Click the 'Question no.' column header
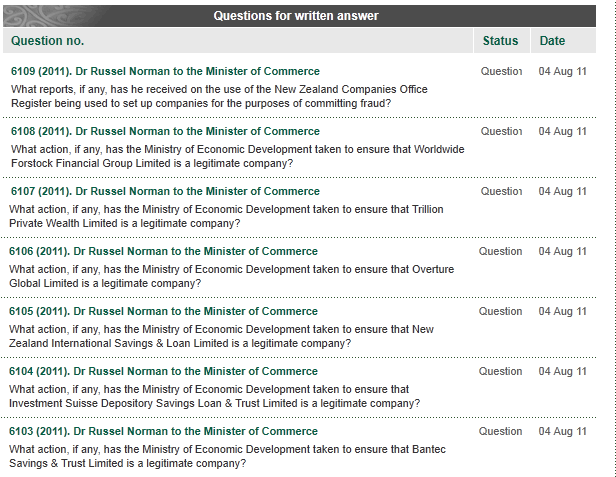 [48, 40]
